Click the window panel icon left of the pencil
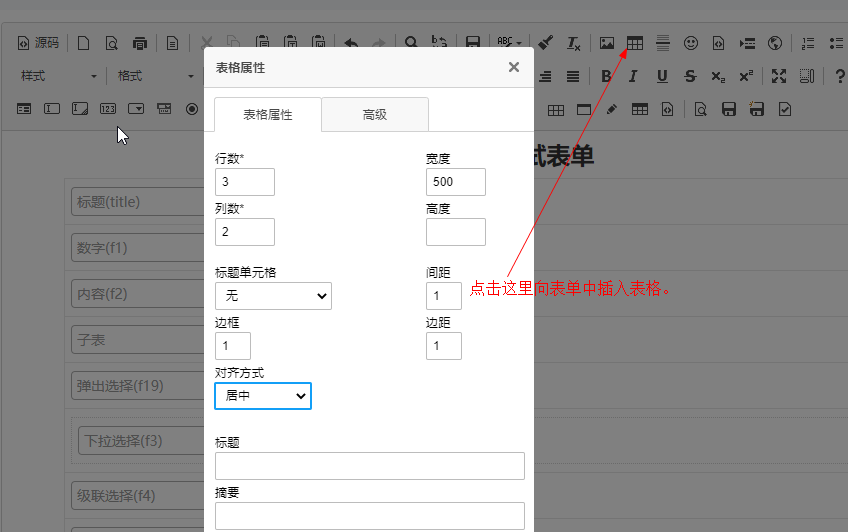Screen dimensions: 848x532 click(x=584, y=110)
